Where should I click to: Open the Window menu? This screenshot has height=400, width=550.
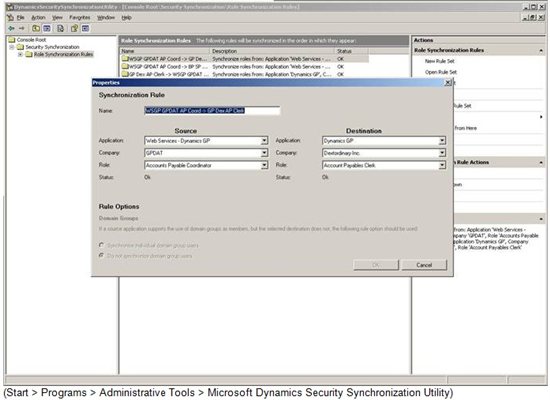coord(106,17)
